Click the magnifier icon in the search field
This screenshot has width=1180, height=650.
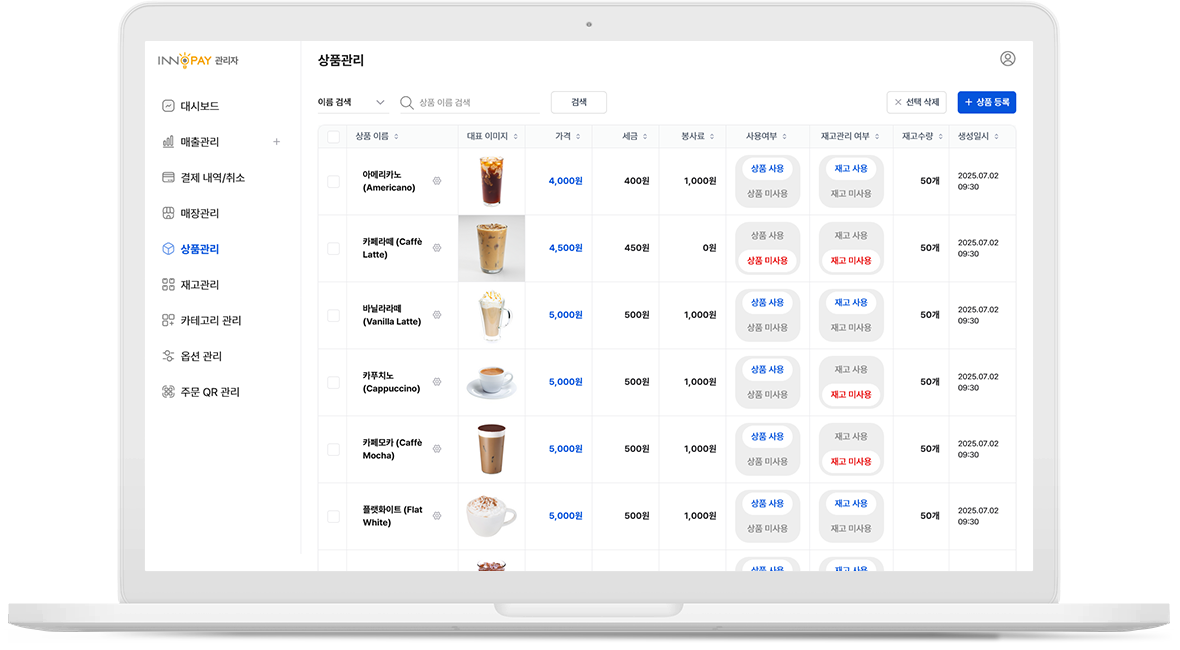coord(405,102)
